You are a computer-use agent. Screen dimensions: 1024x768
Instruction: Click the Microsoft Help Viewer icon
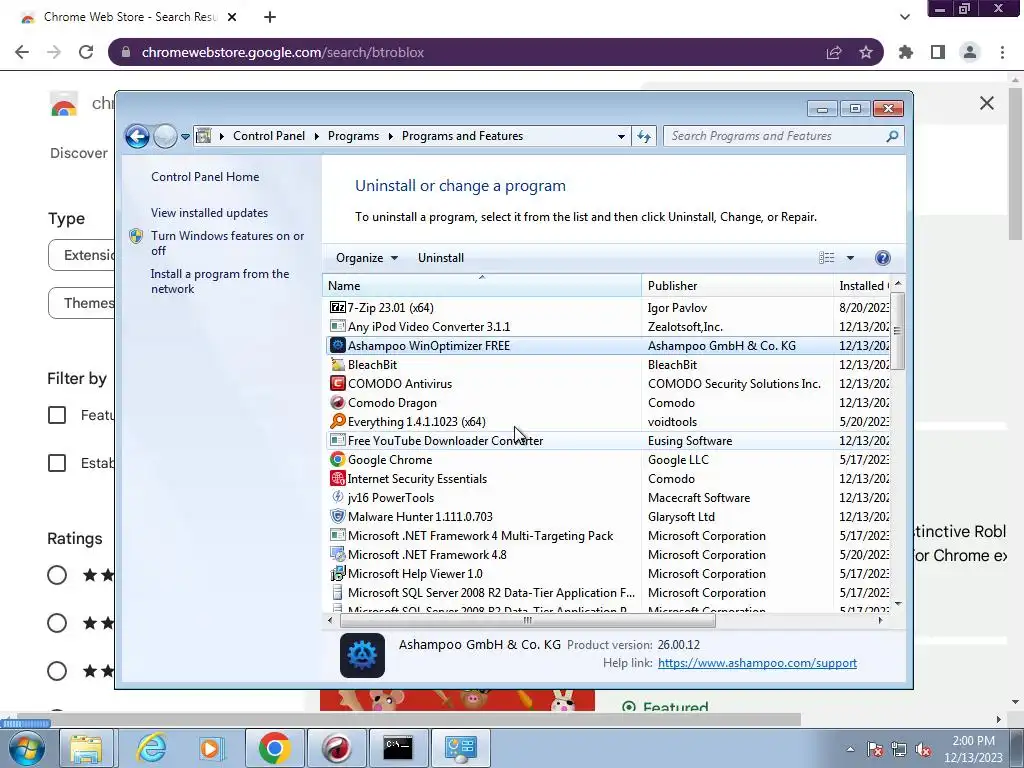(x=338, y=573)
